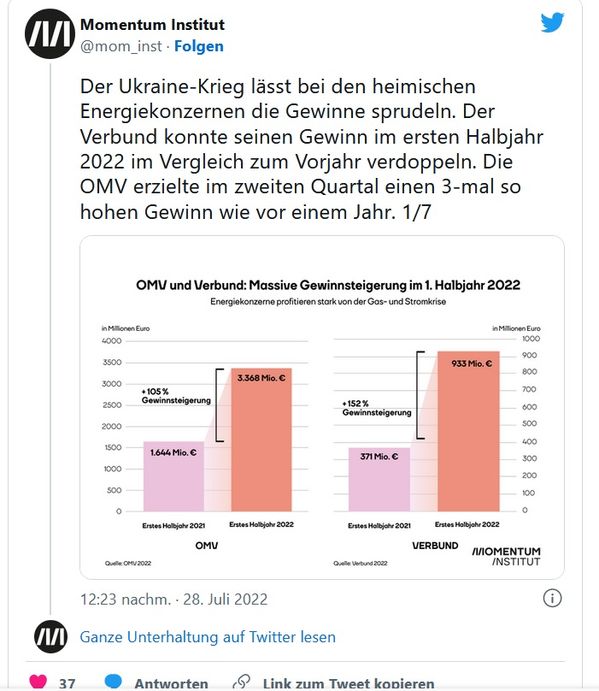This screenshot has width=599, height=691.
Task: Click the like count 37
Action: 67,683
